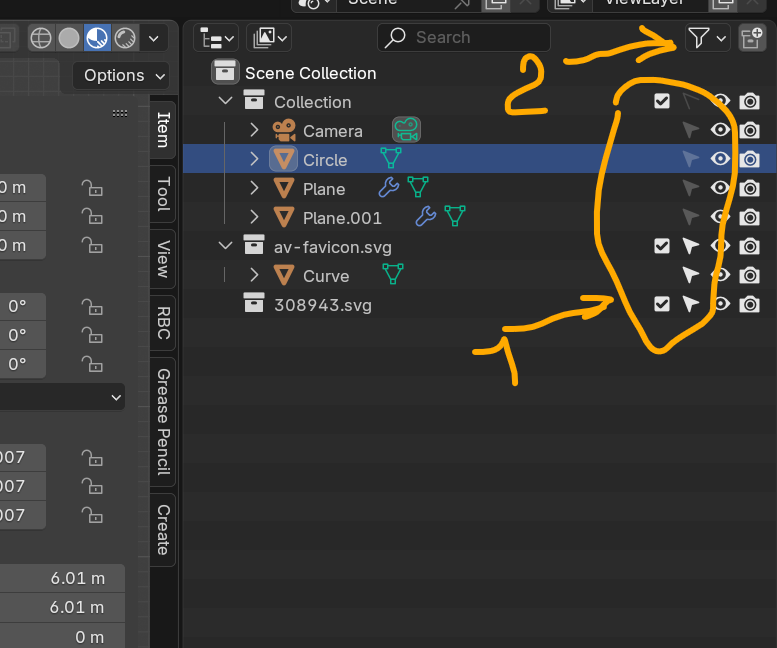Image resolution: width=777 pixels, height=648 pixels.
Task: Switch viewport to wireframe shading
Action: point(41,39)
